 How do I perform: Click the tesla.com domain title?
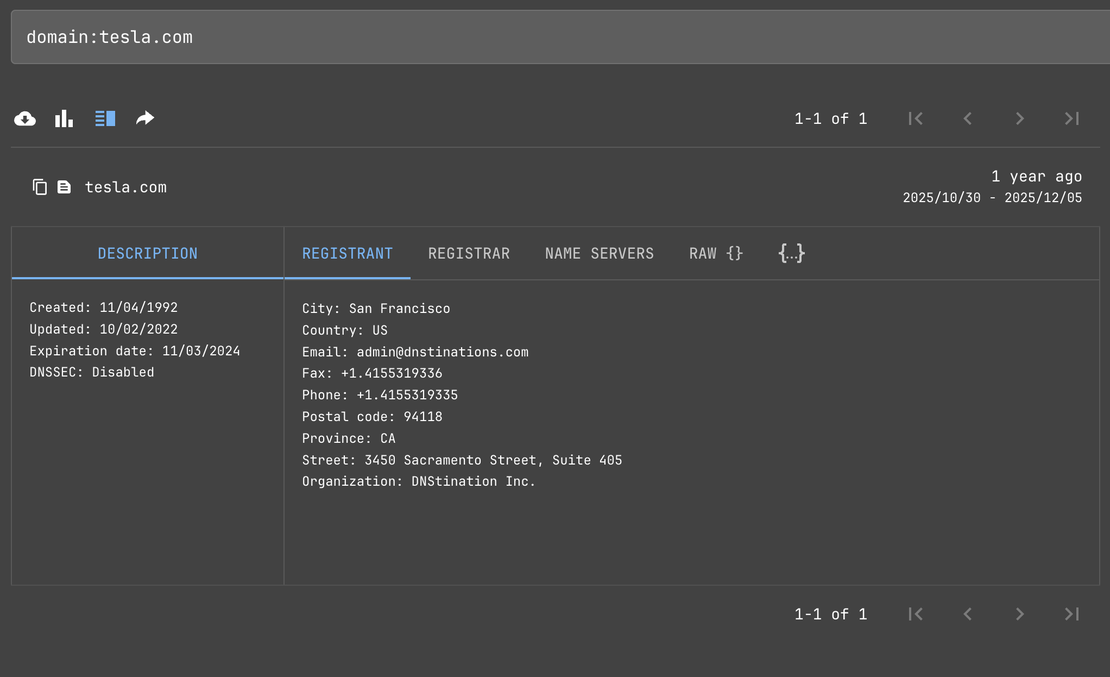coord(126,187)
